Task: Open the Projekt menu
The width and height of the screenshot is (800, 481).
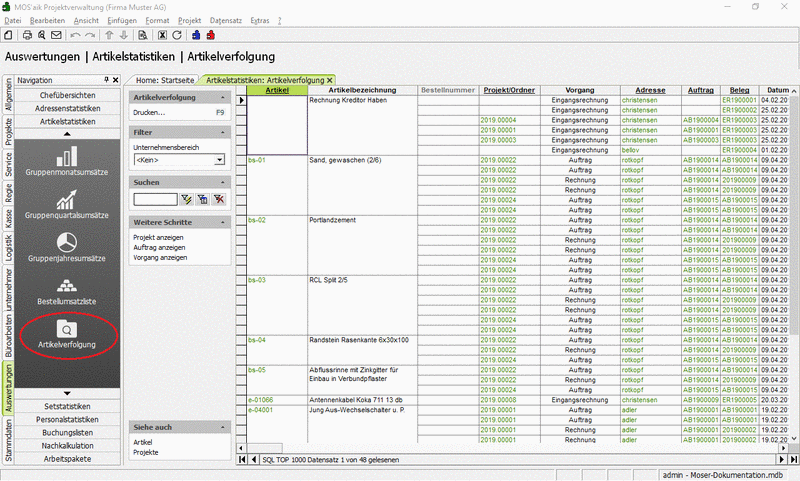Action: tap(189, 20)
